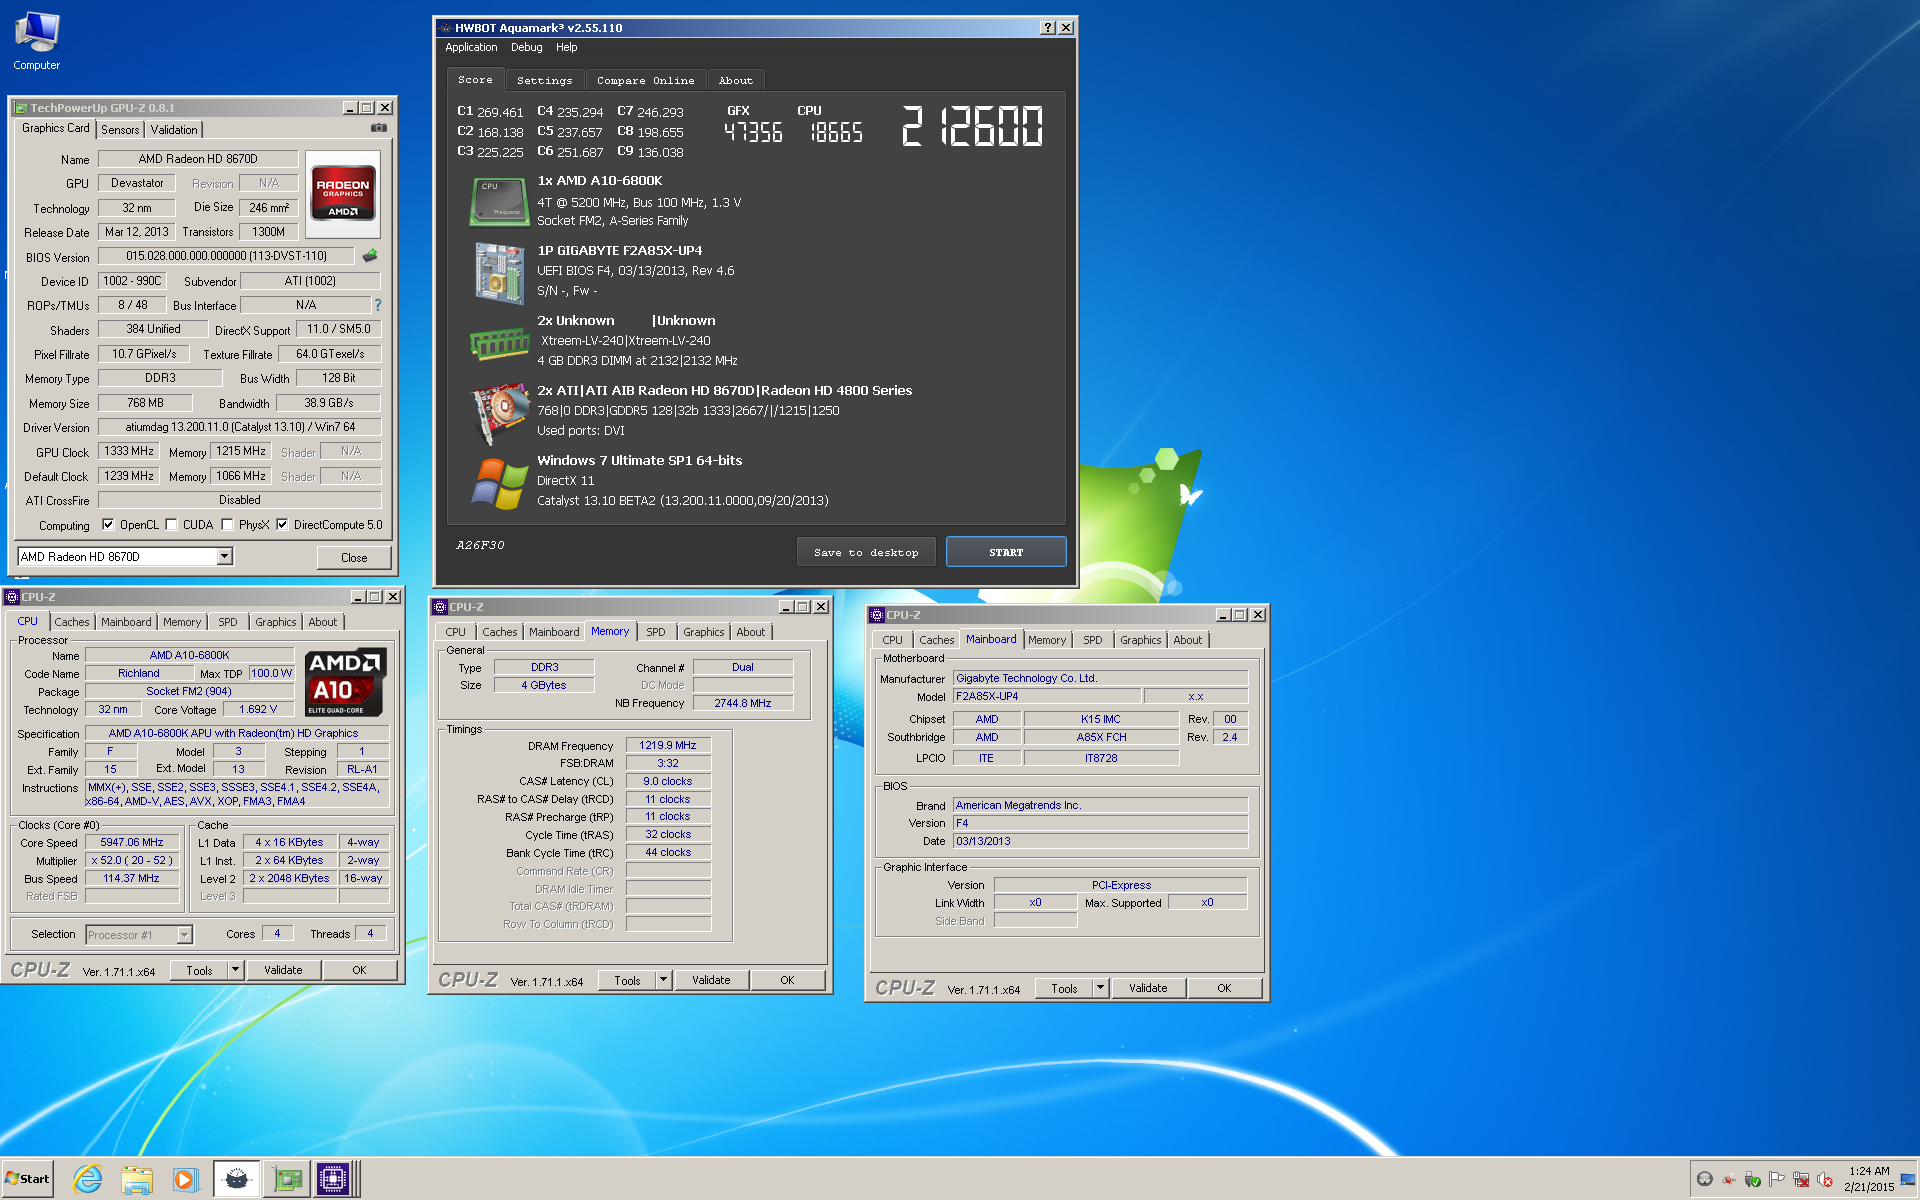
Task: Launch Internet Explorer from the taskbar
Action: tap(88, 1179)
